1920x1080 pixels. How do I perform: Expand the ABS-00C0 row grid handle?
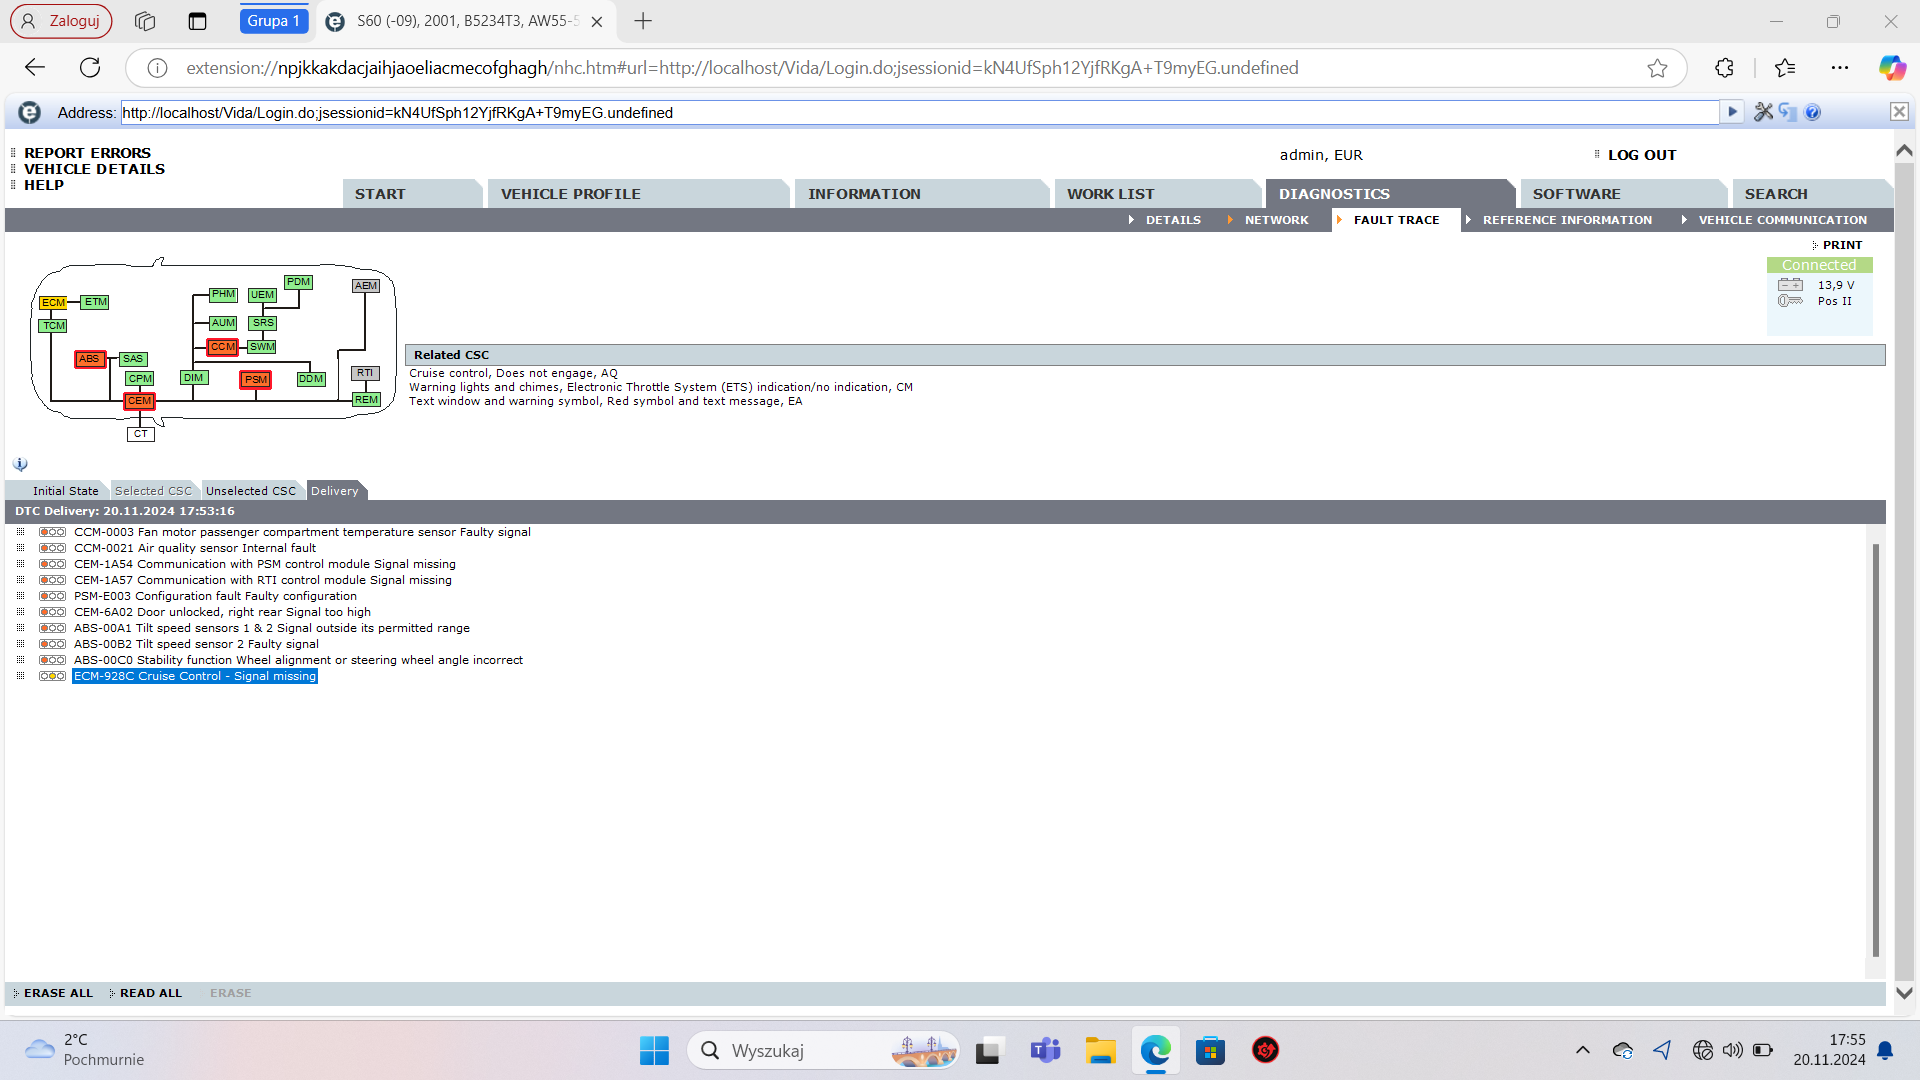pos(20,660)
